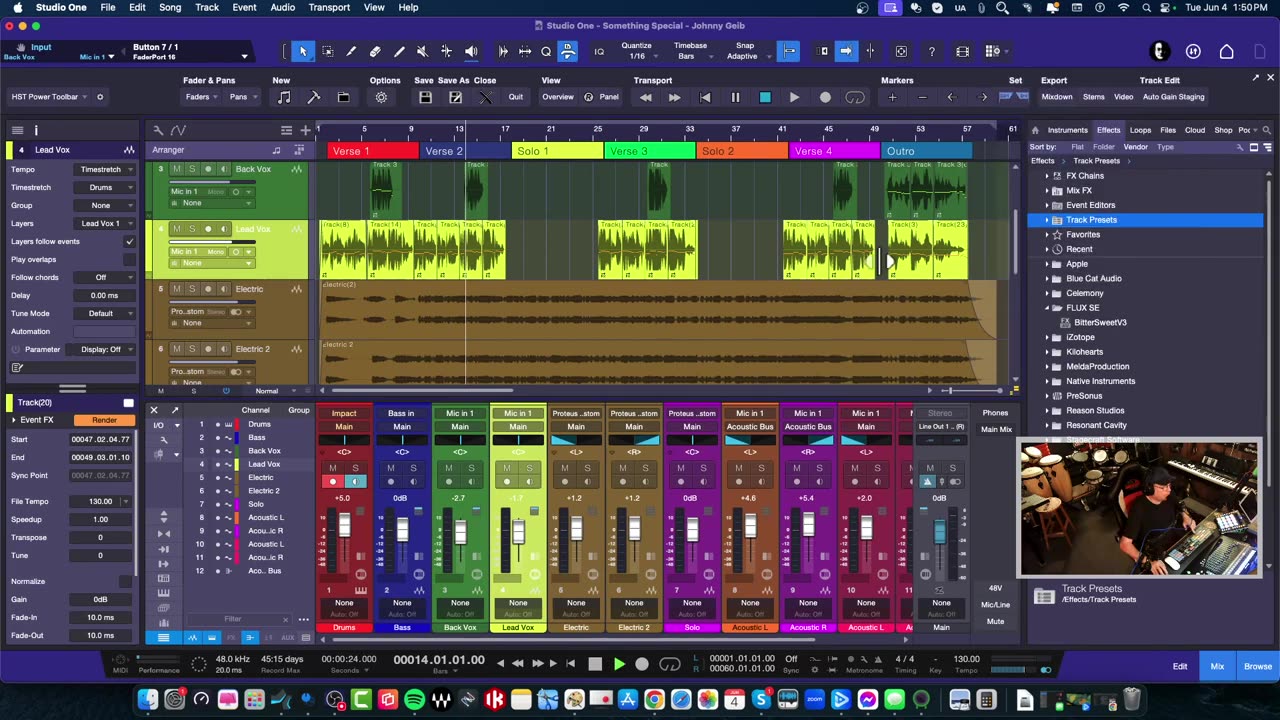The image size is (1280, 720).
Task: Select the Listen speaker tool
Action: pyautogui.click(x=471, y=51)
